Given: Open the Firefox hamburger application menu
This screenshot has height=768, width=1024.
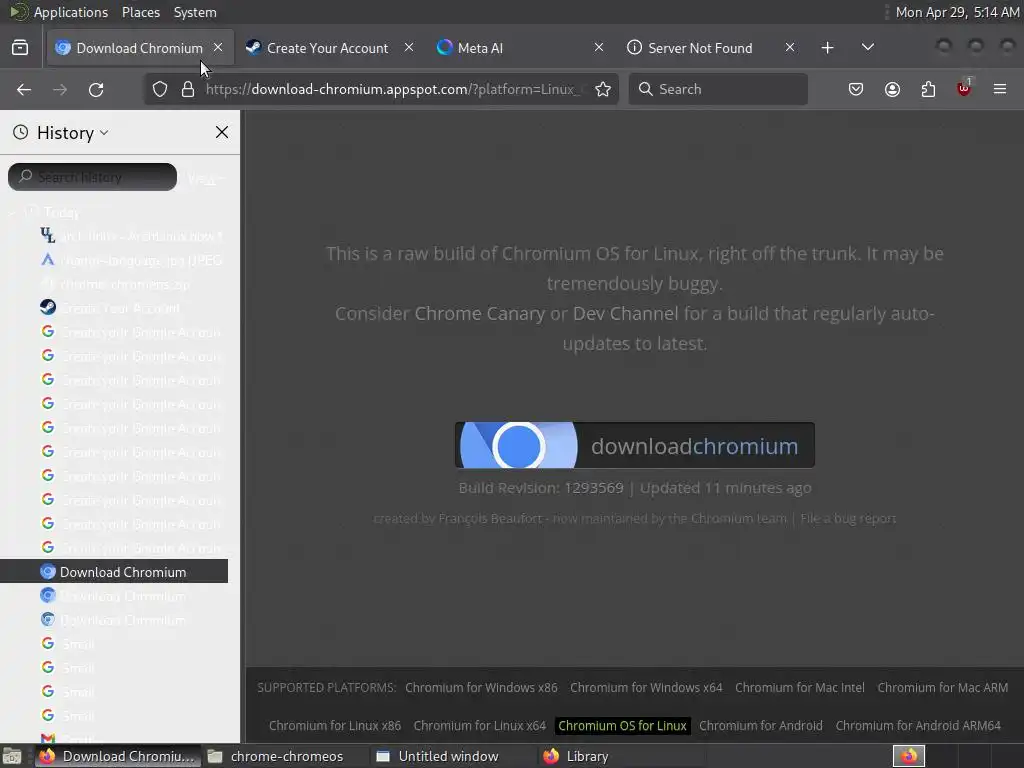Looking at the screenshot, I should pos(1000,89).
